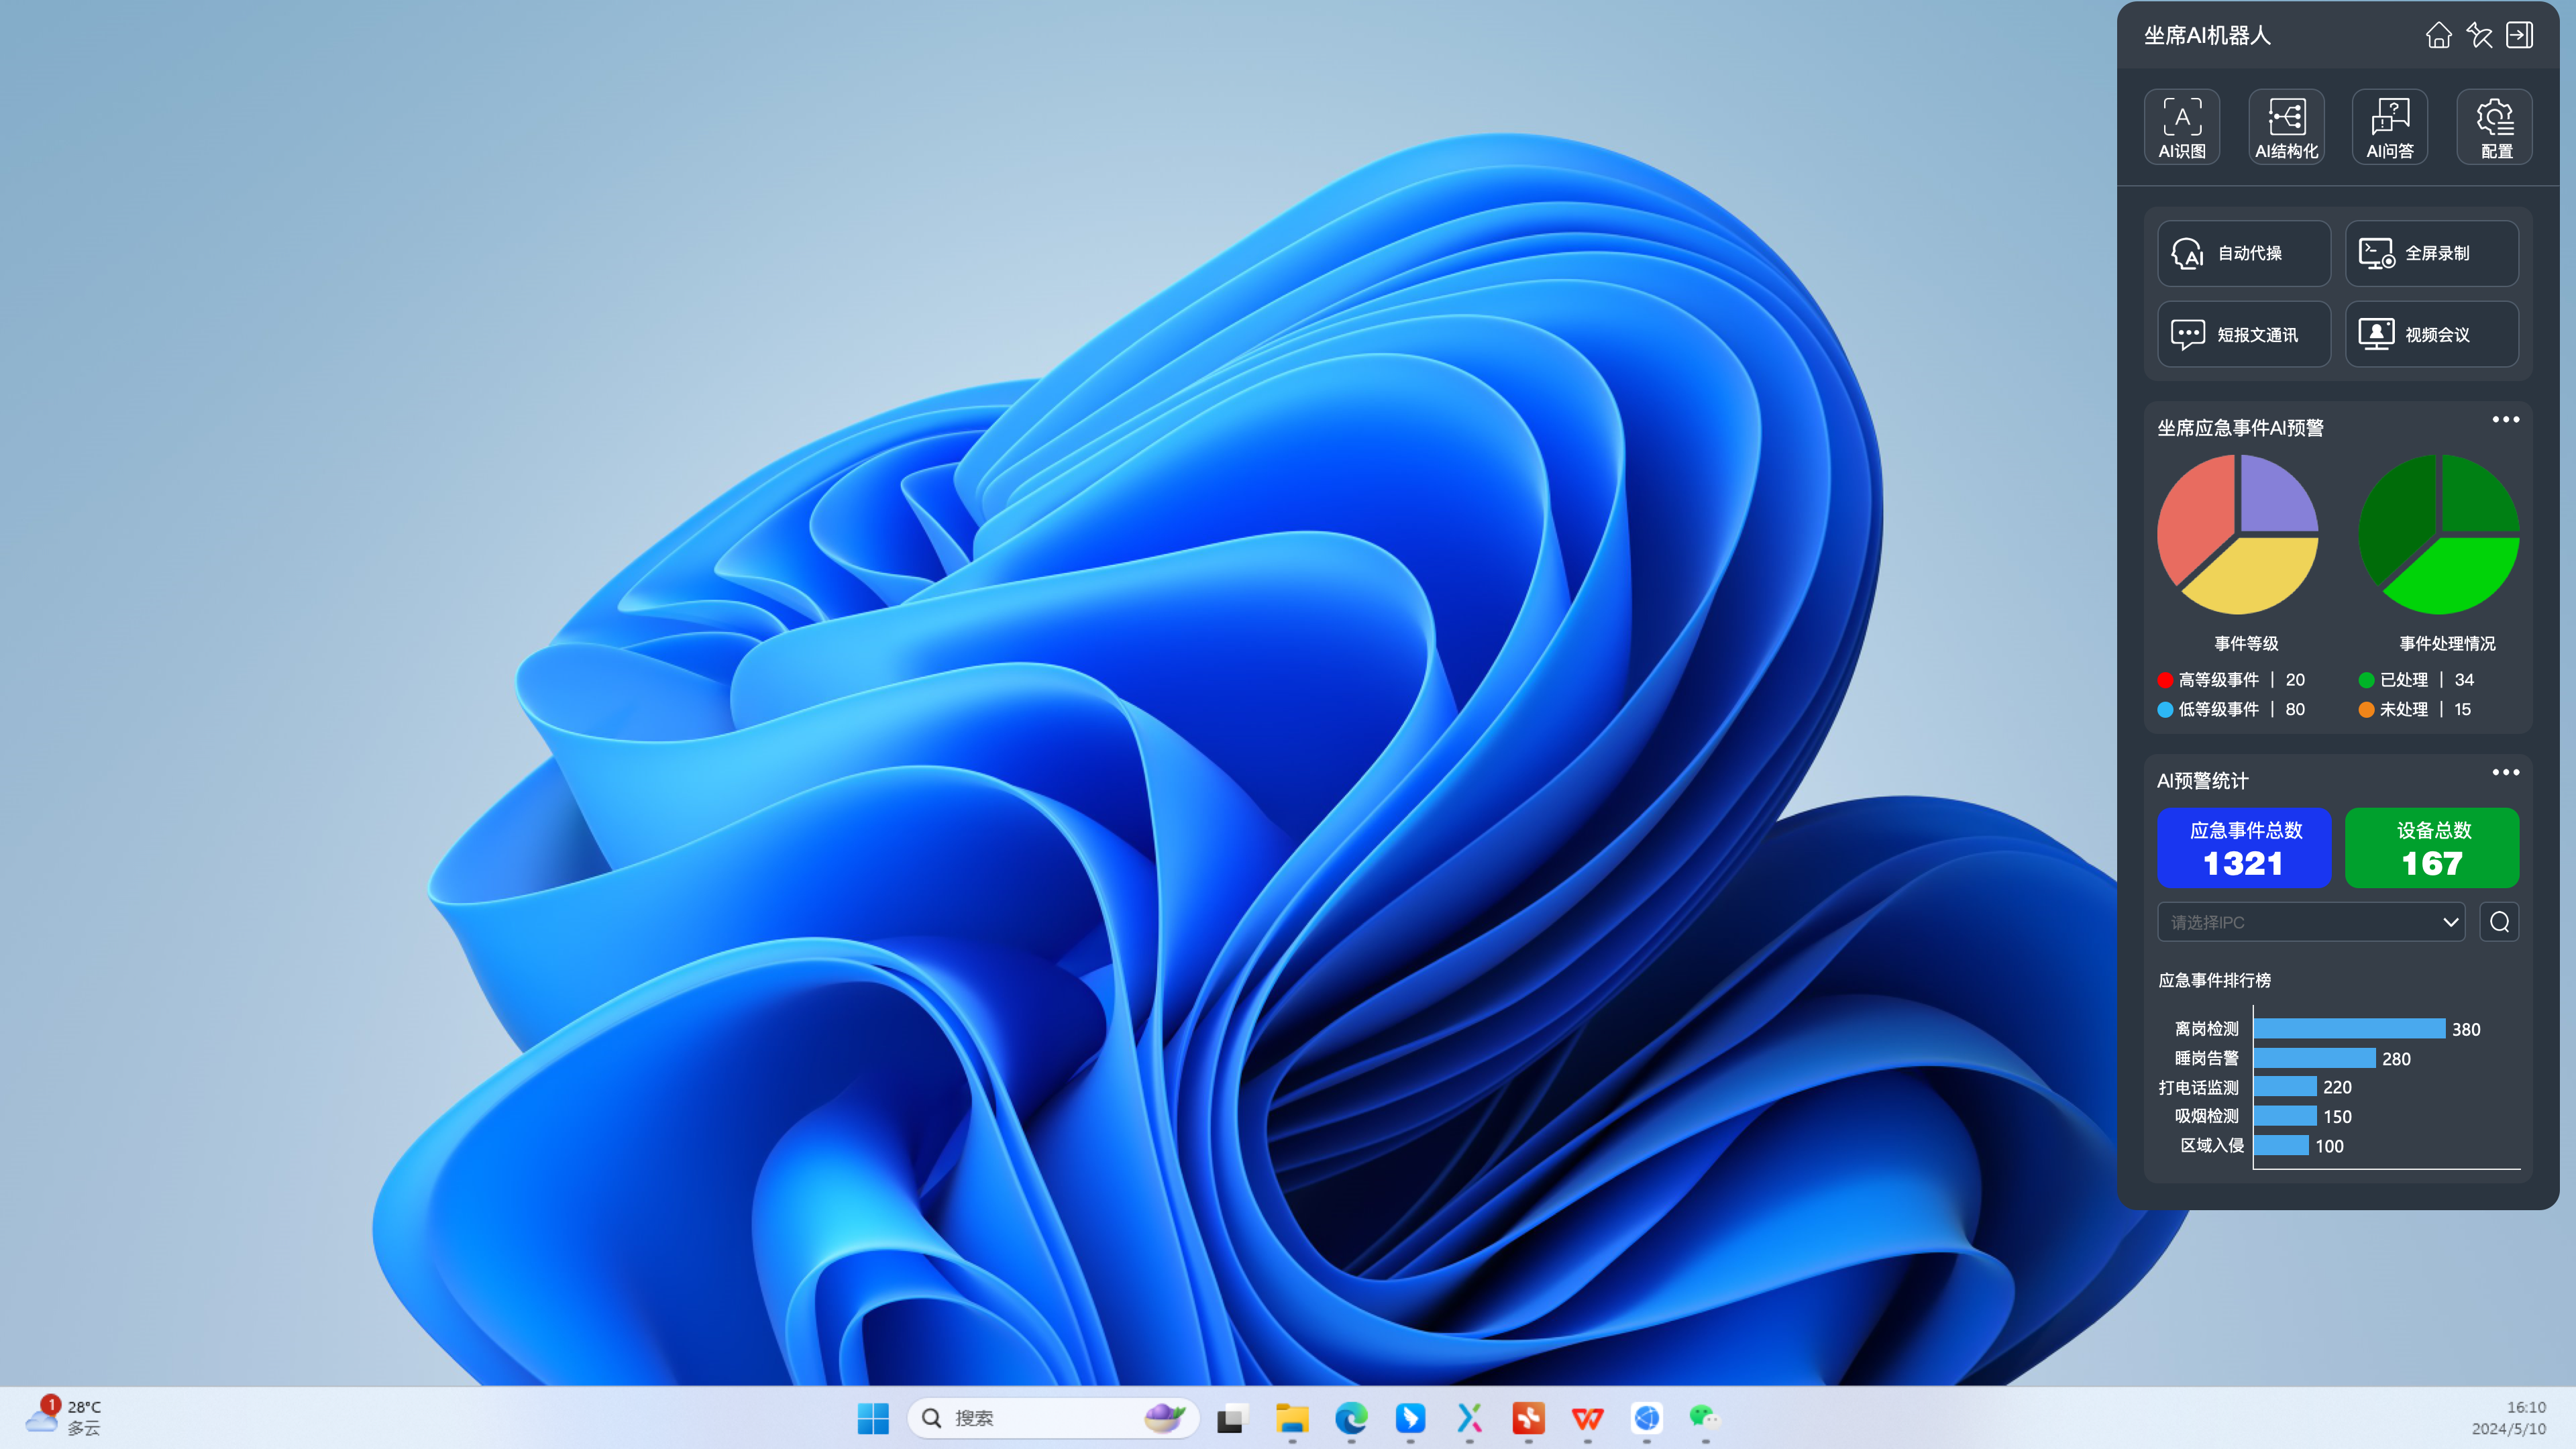Launch 视频会议 video conference
The height and width of the screenshot is (1449, 2576).
(2432, 334)
